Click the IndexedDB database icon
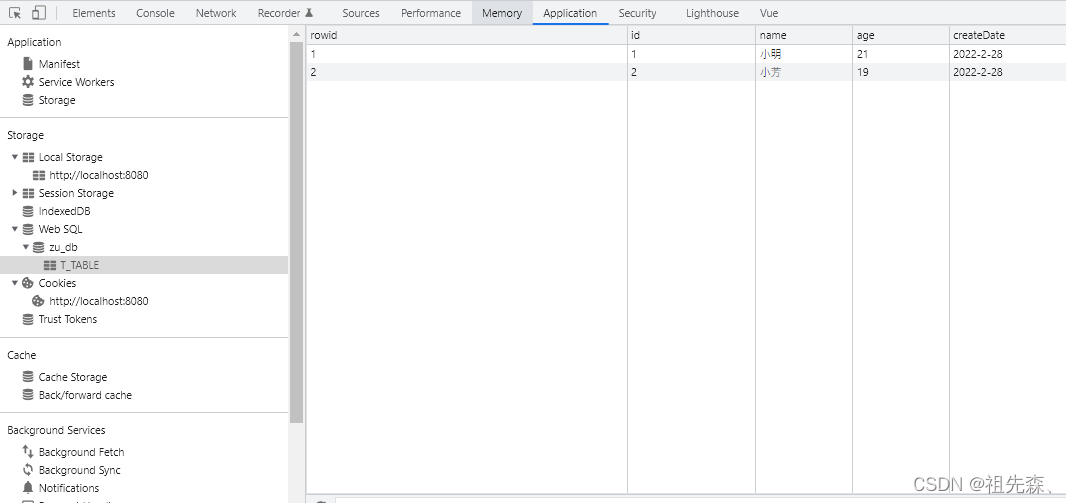Image resolution: width=1066 pixels, height=503 pixels. click(28, 211)
